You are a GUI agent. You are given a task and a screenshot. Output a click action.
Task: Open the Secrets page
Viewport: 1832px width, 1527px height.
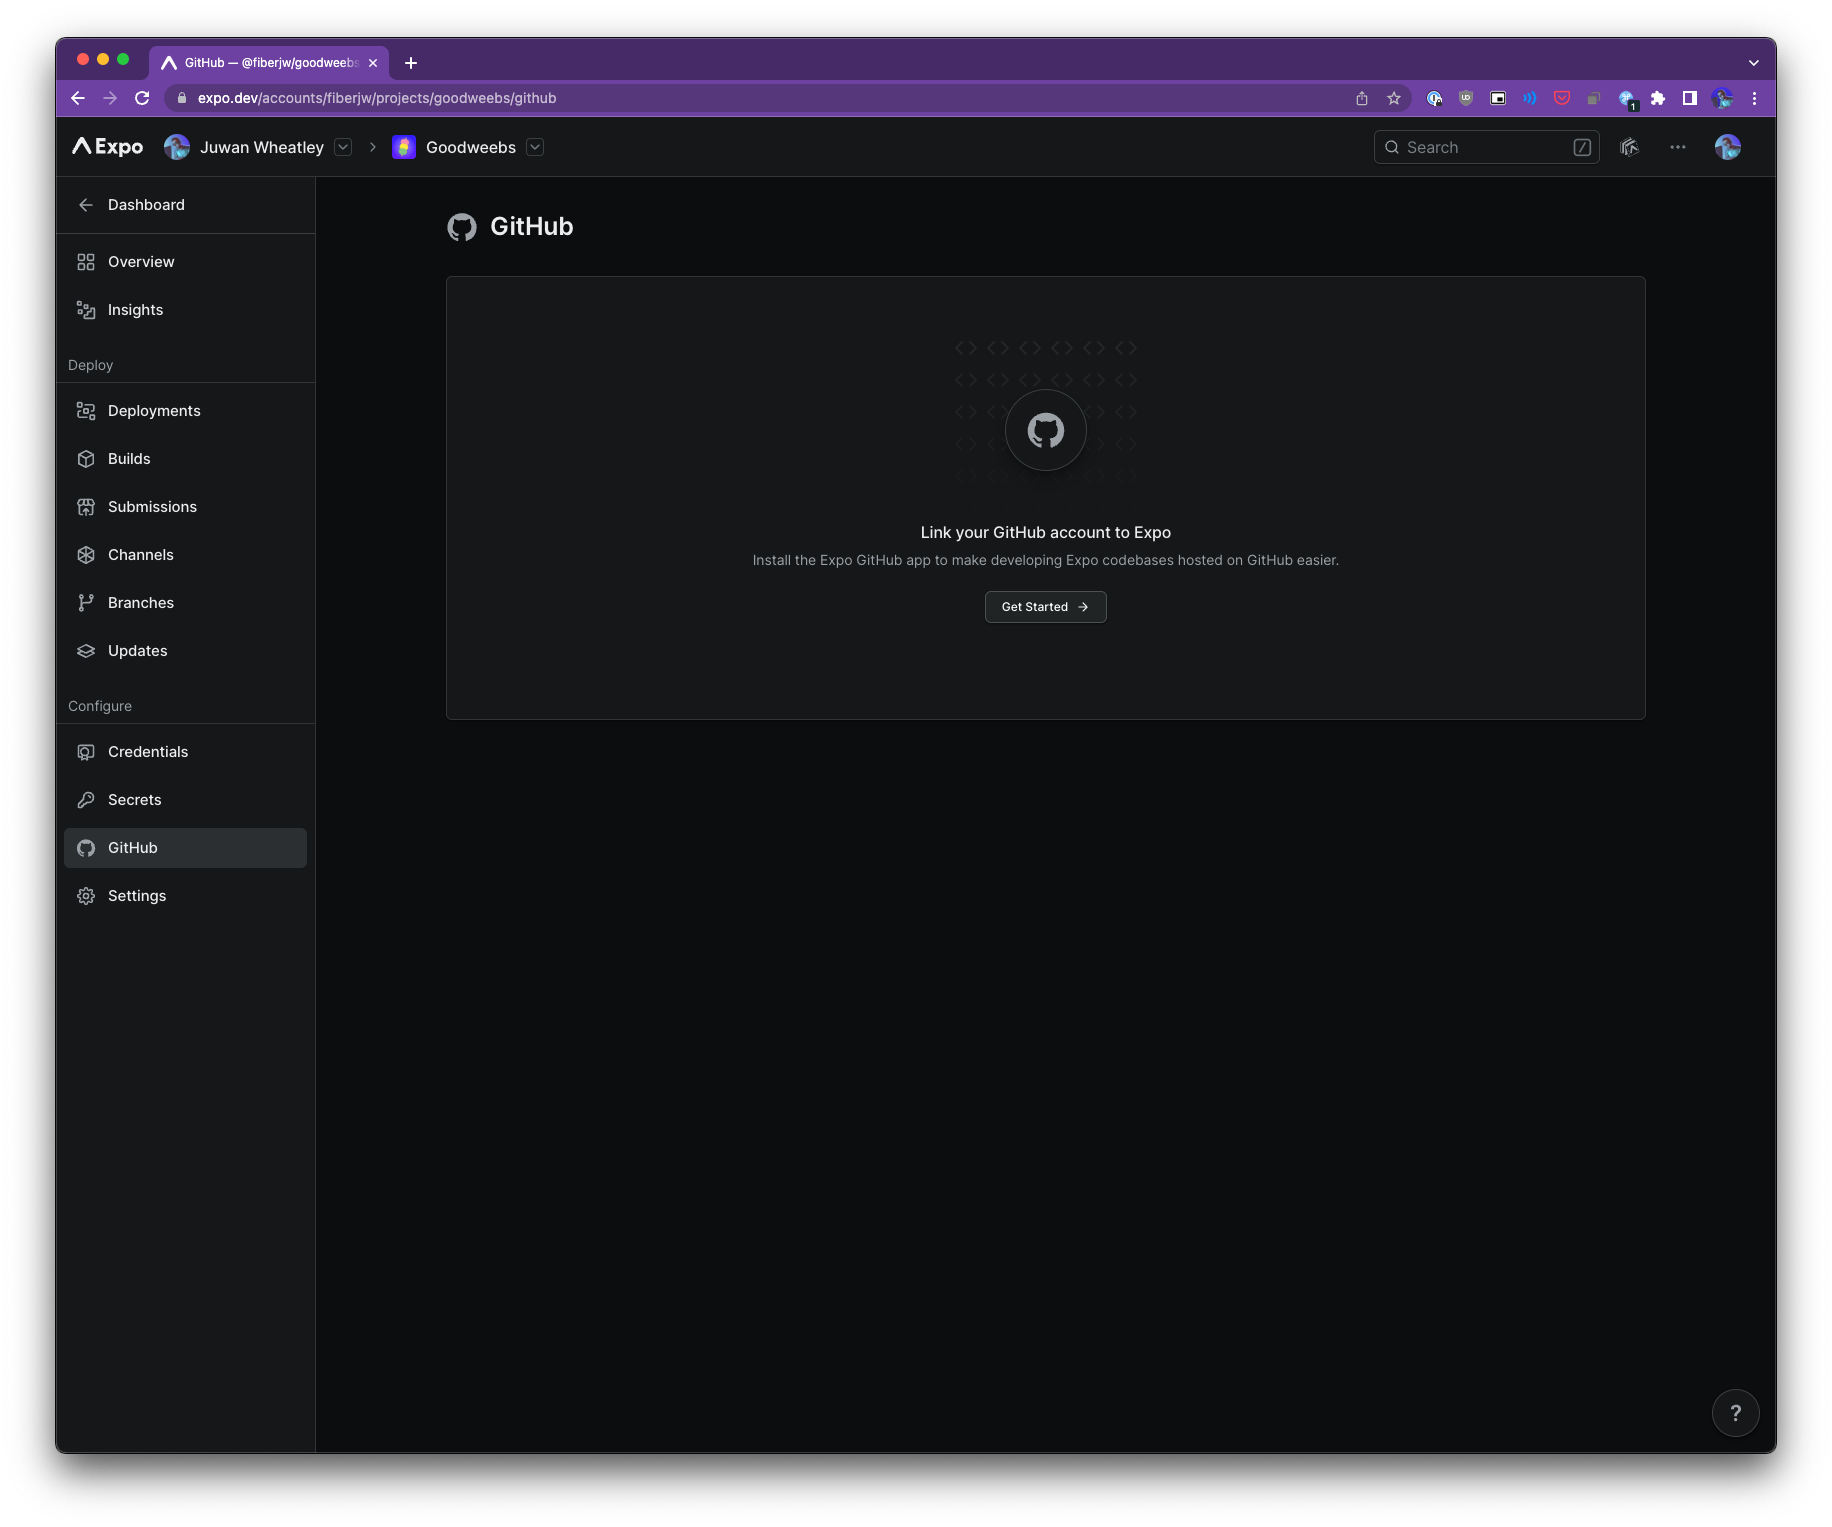(185, 800)
